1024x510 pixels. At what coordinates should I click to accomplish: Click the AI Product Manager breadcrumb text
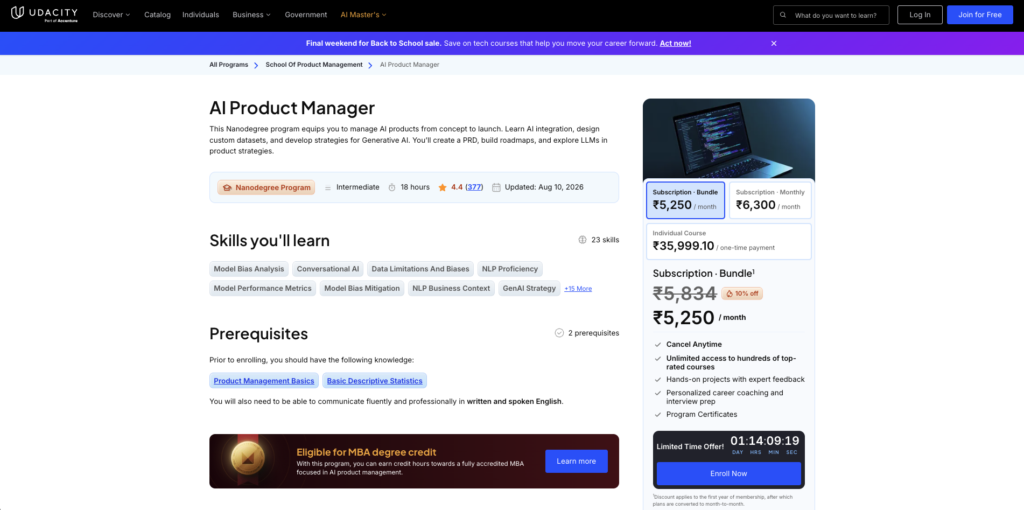pyautogui.click(x=409, y=65)
